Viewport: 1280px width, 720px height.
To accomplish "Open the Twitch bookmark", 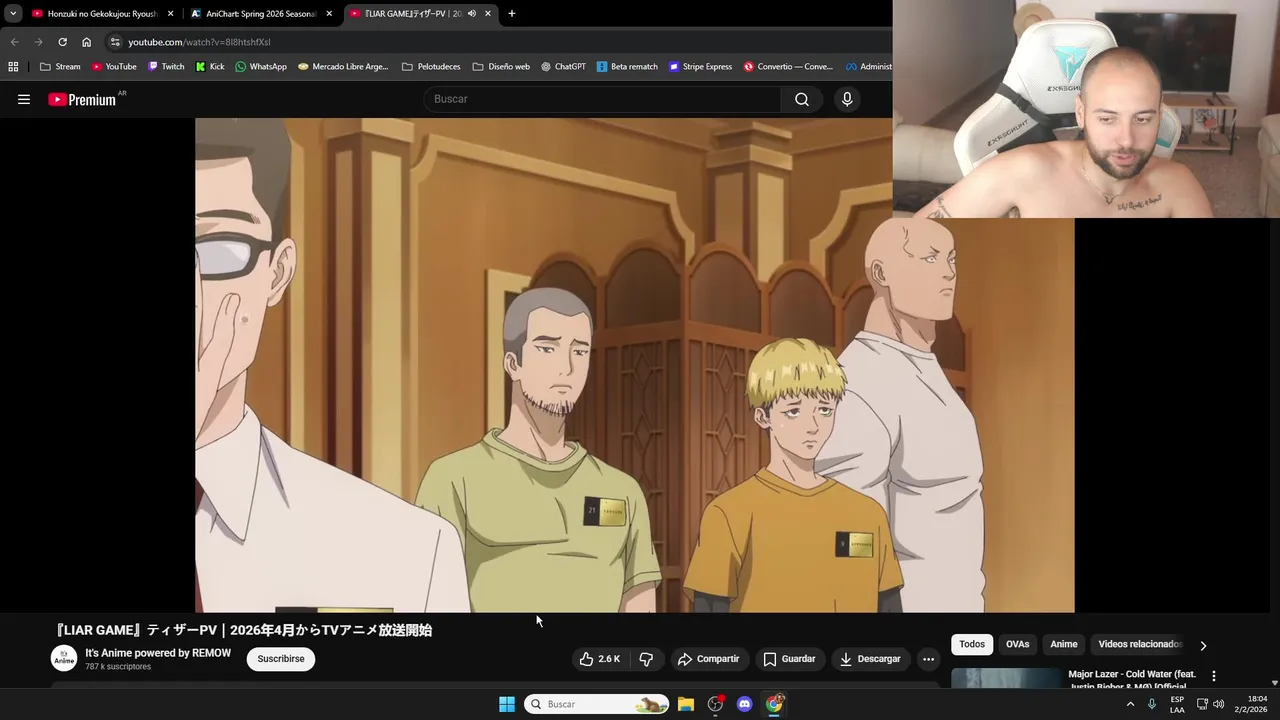I will (x=166, y=67).
